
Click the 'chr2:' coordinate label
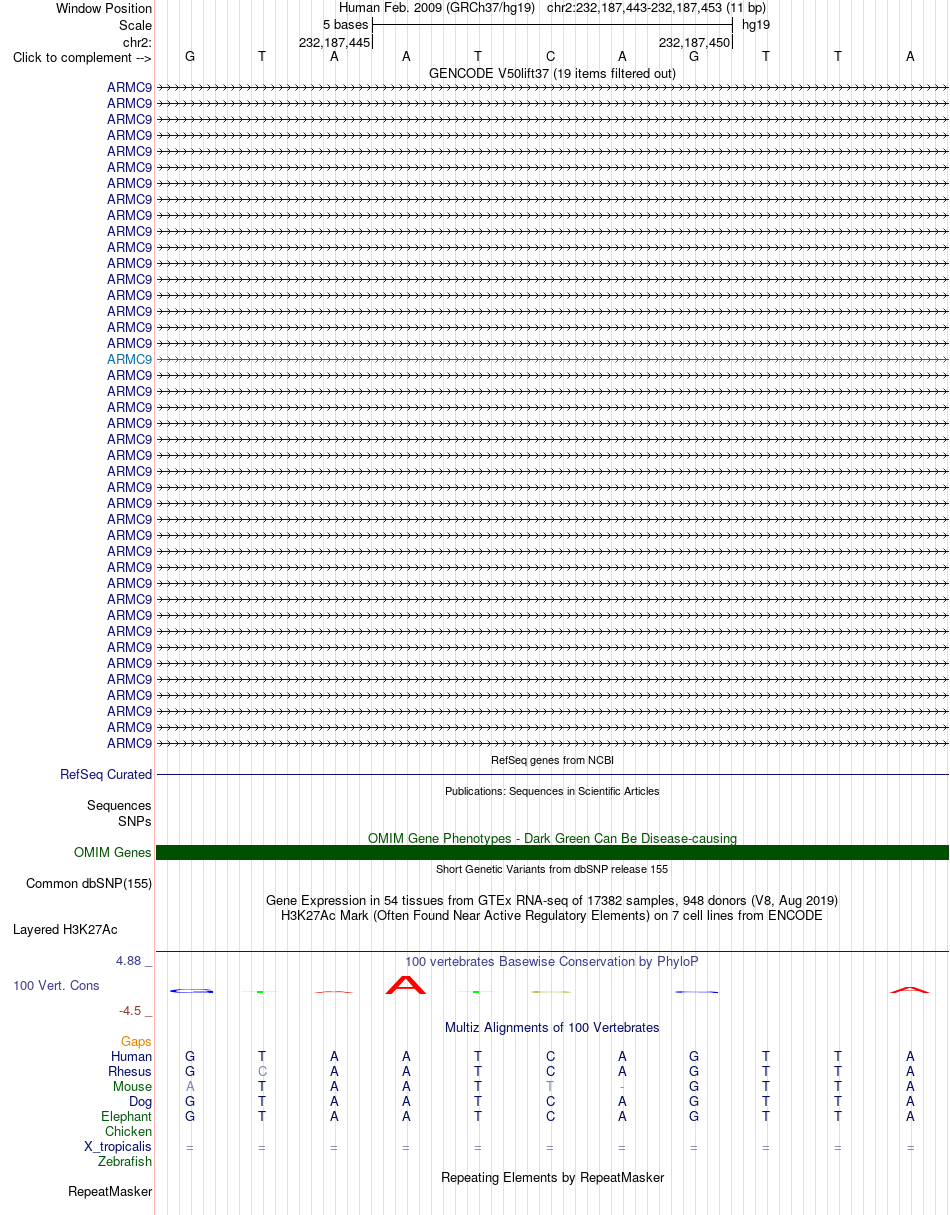point(137,42)
